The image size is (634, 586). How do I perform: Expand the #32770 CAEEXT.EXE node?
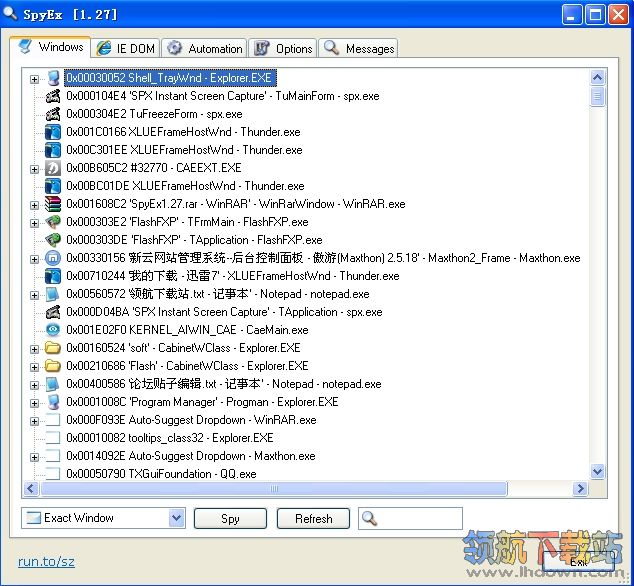34,169
